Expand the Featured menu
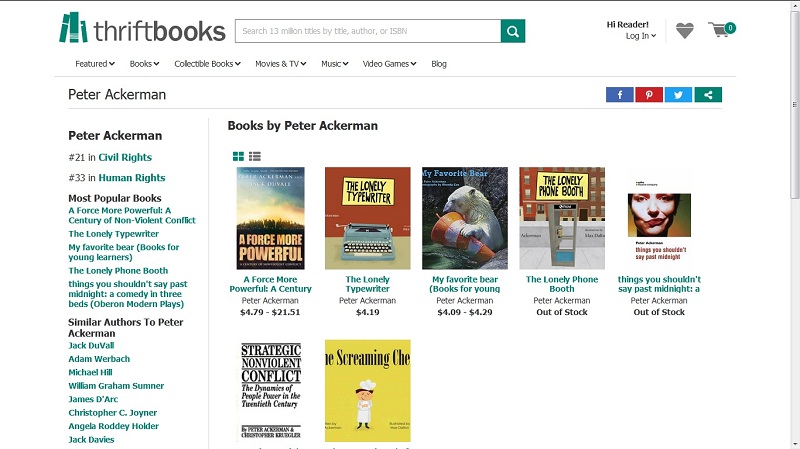The image size is (800, 449). [x=95, y=64]
